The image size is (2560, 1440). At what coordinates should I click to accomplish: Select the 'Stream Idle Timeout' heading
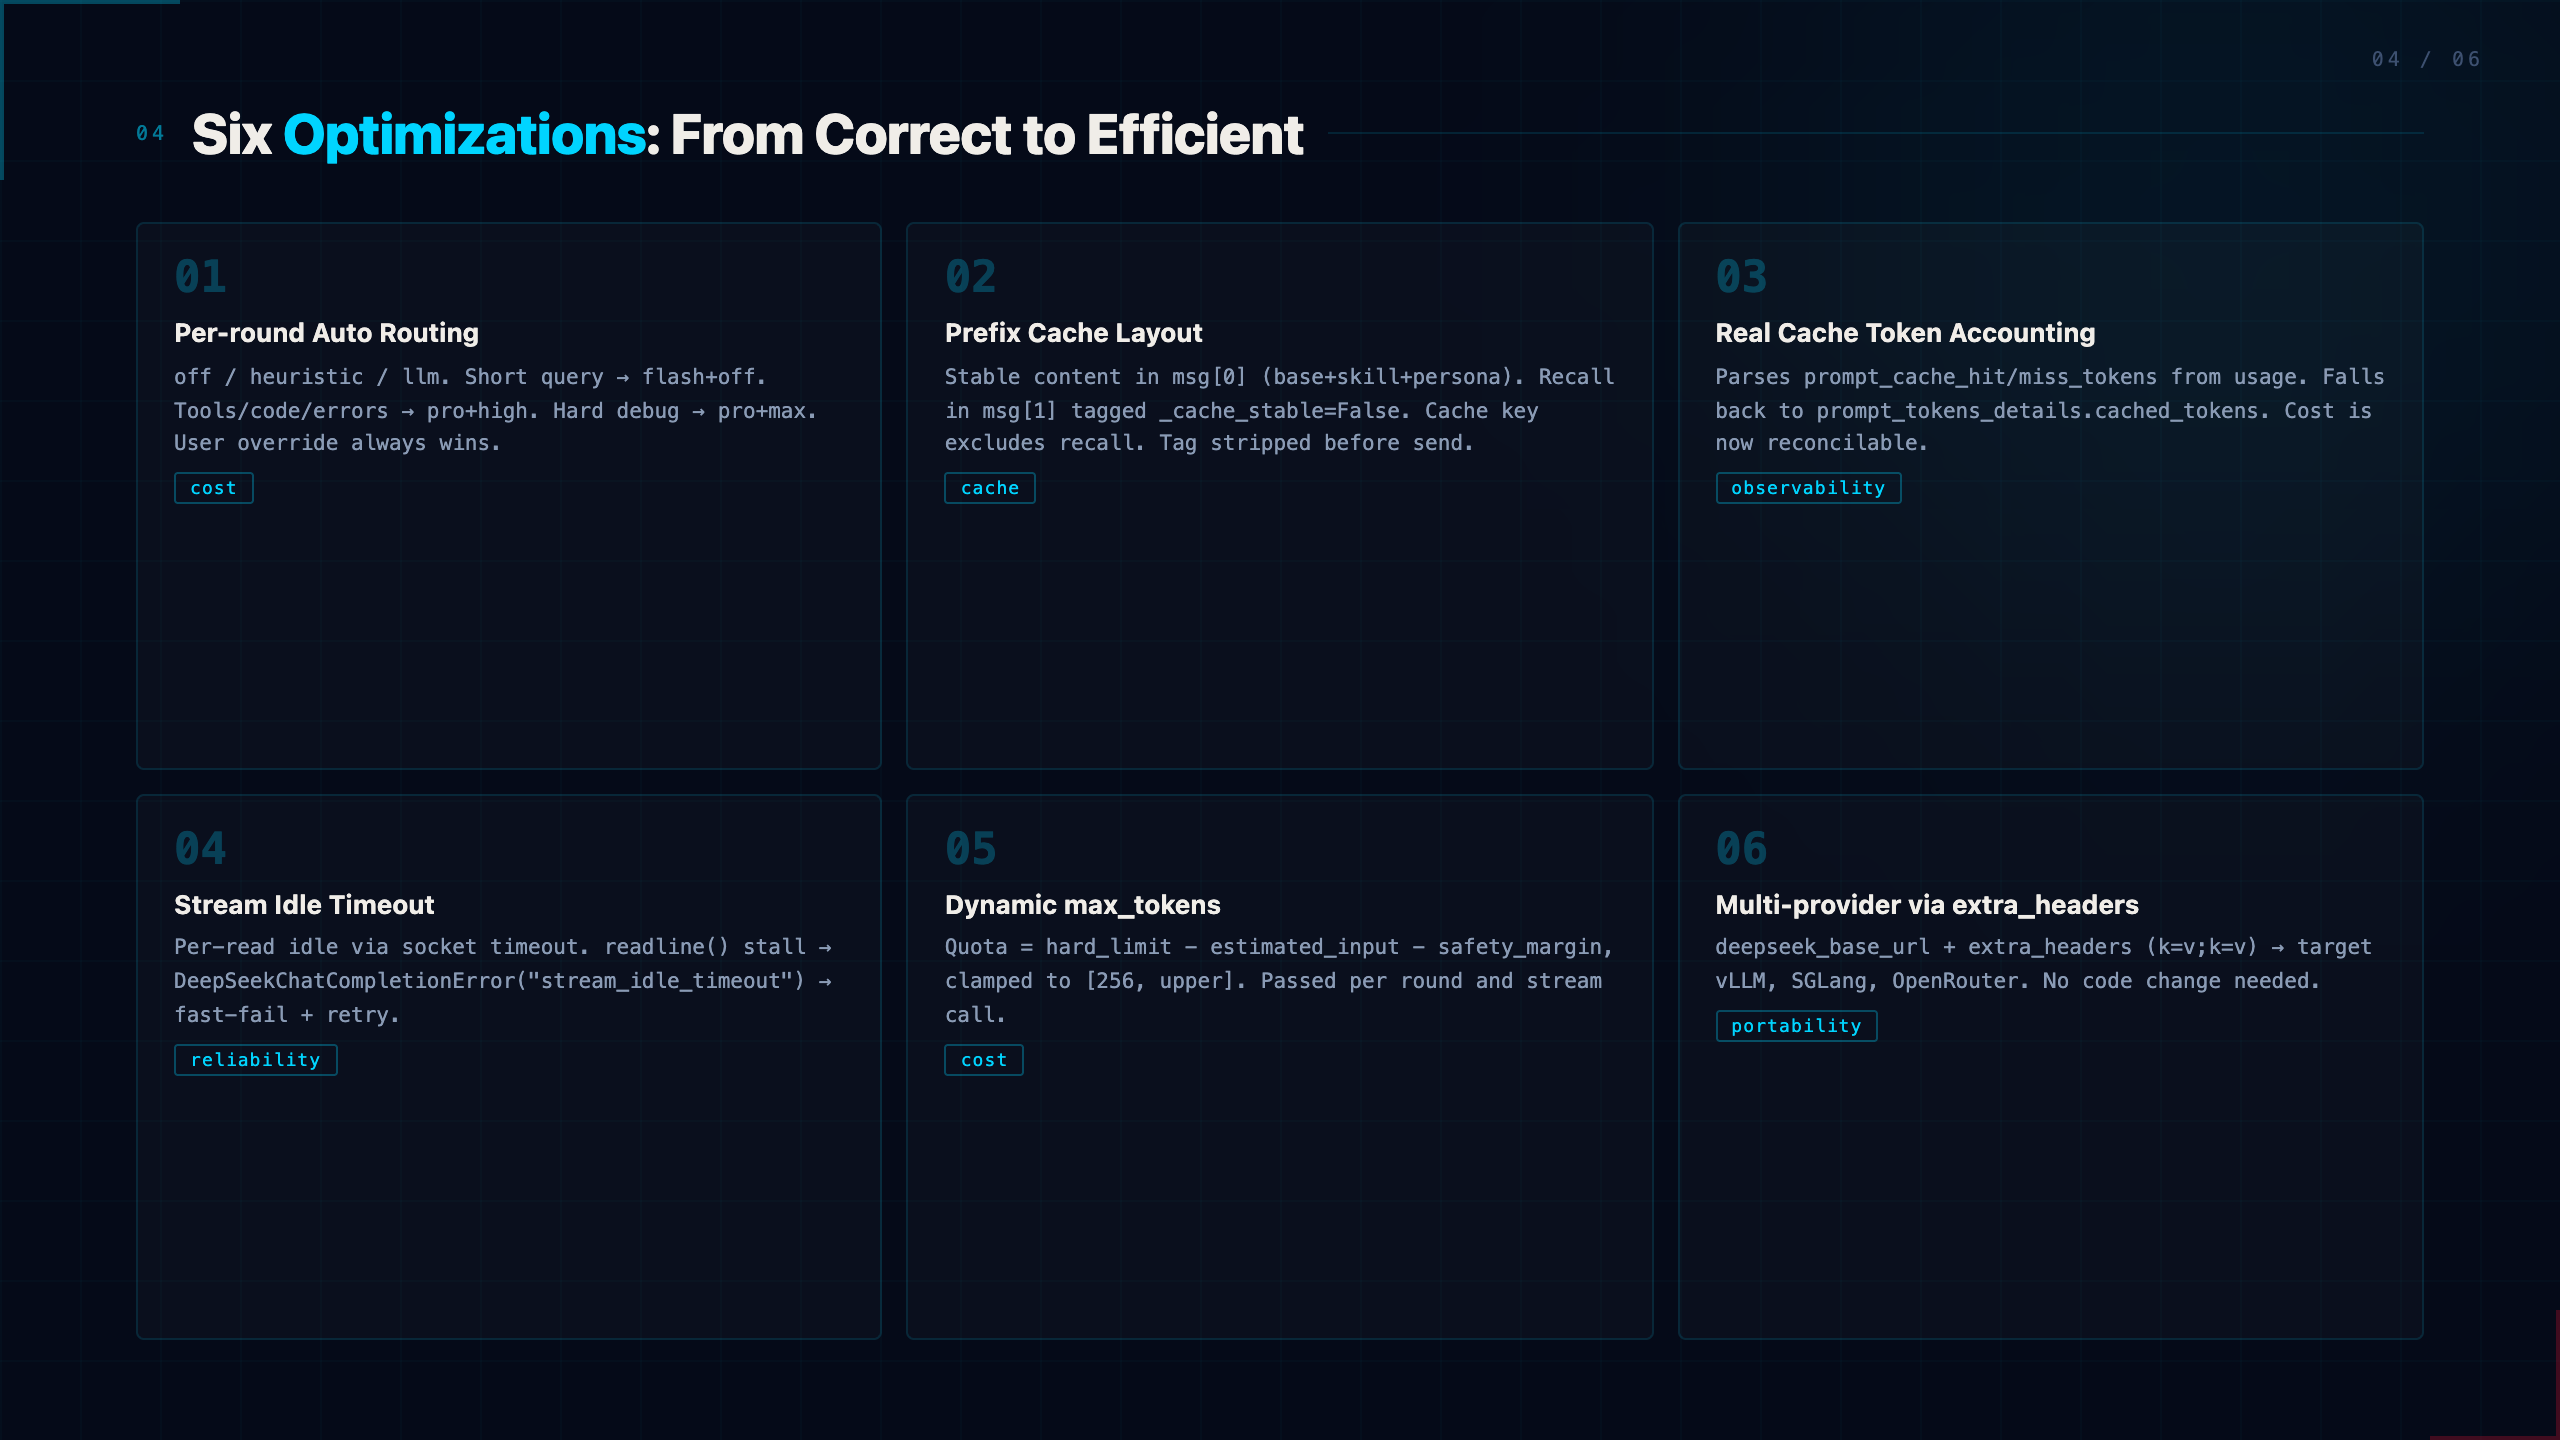tap(304, 904)
